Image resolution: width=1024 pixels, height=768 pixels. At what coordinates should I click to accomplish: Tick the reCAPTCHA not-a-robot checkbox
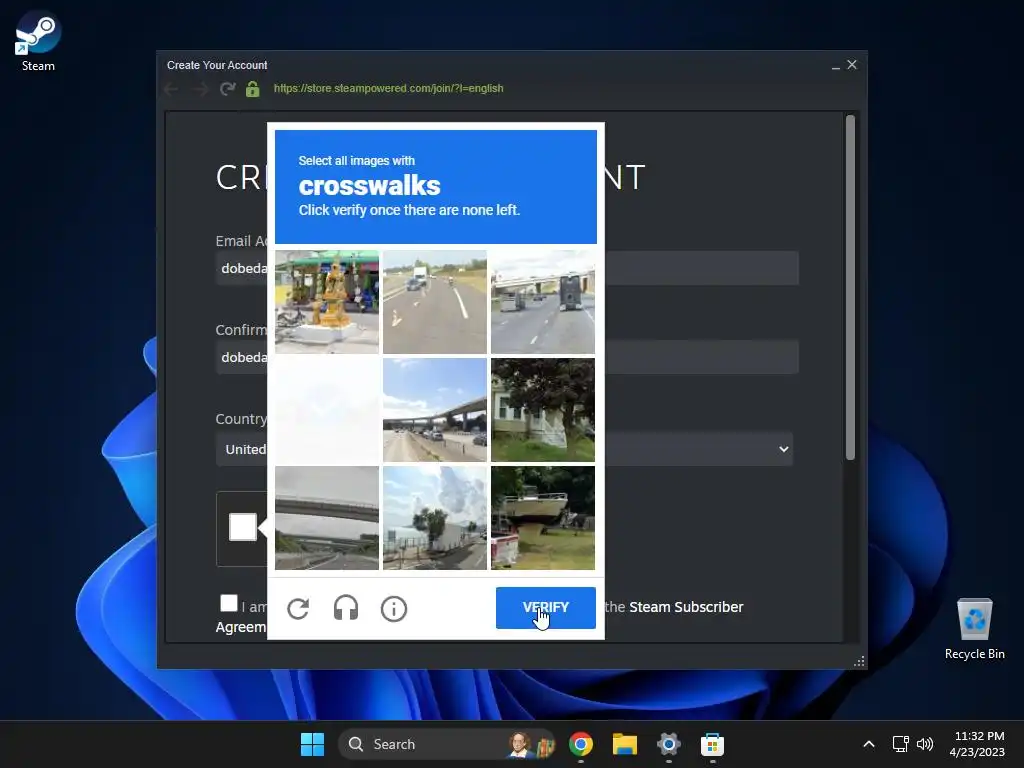(x=243, y=527)
